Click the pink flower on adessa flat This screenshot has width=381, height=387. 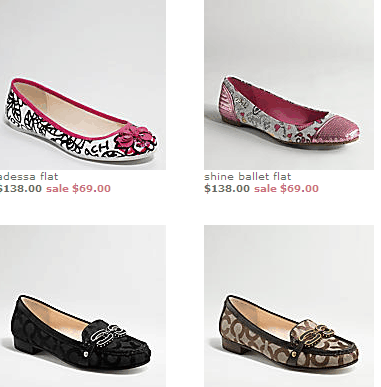pos(132,137)
